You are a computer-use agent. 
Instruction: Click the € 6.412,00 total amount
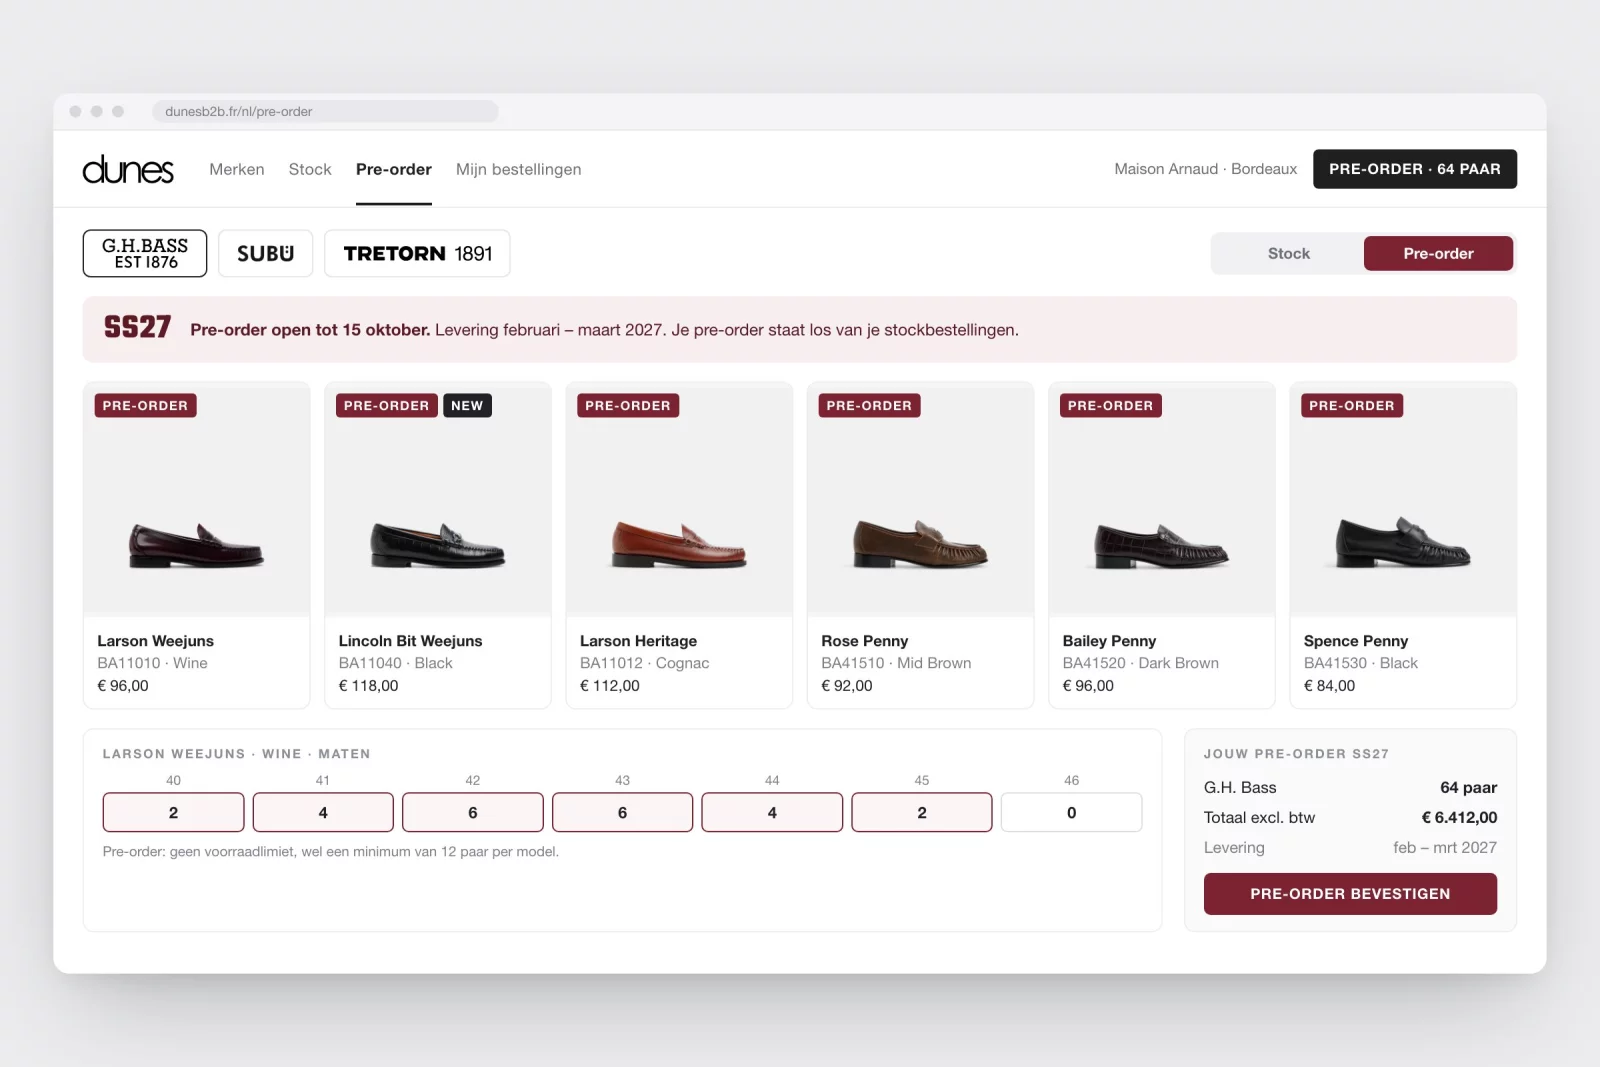pos(1459,818)
